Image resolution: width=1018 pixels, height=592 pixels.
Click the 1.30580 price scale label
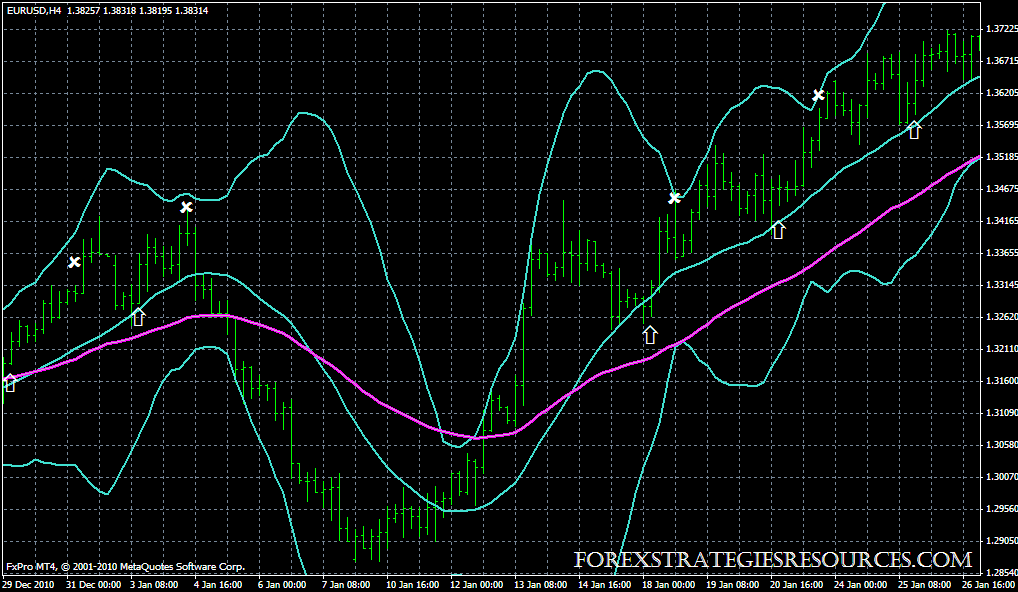[x=1000, y=445]
